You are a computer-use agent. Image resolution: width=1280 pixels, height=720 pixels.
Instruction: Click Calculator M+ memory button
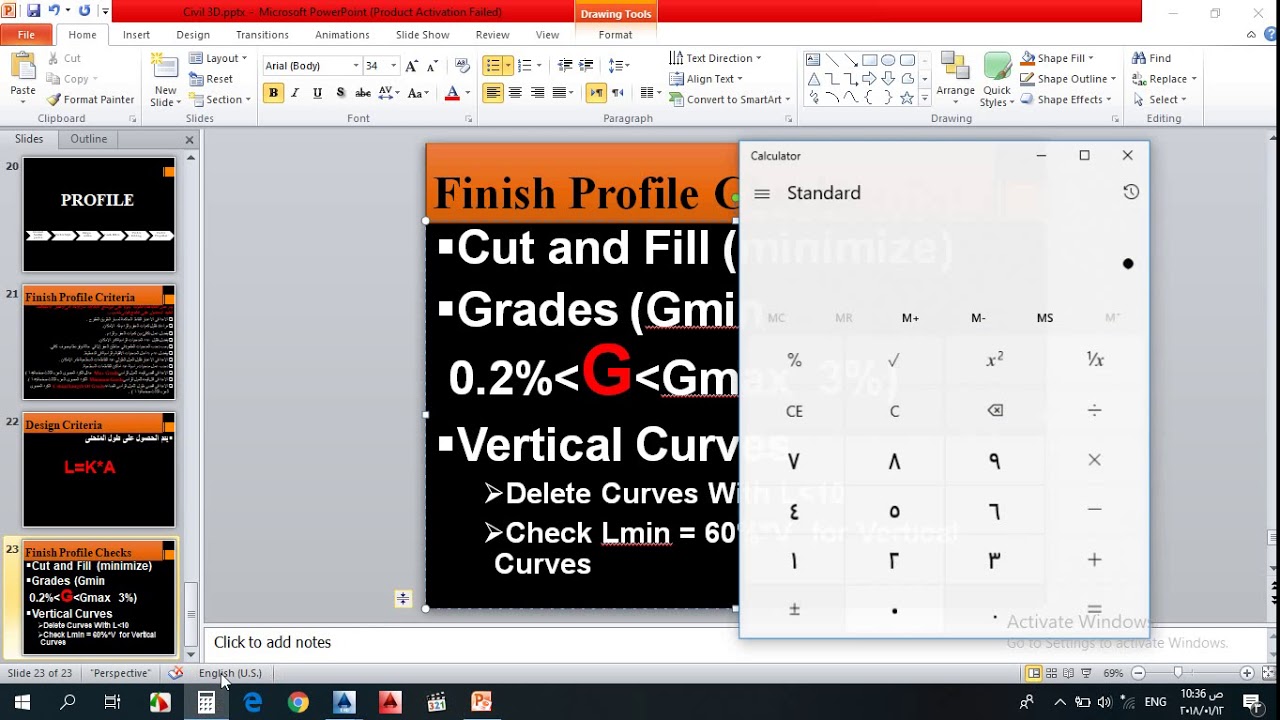pyautogui.click(x=910, y=318)
